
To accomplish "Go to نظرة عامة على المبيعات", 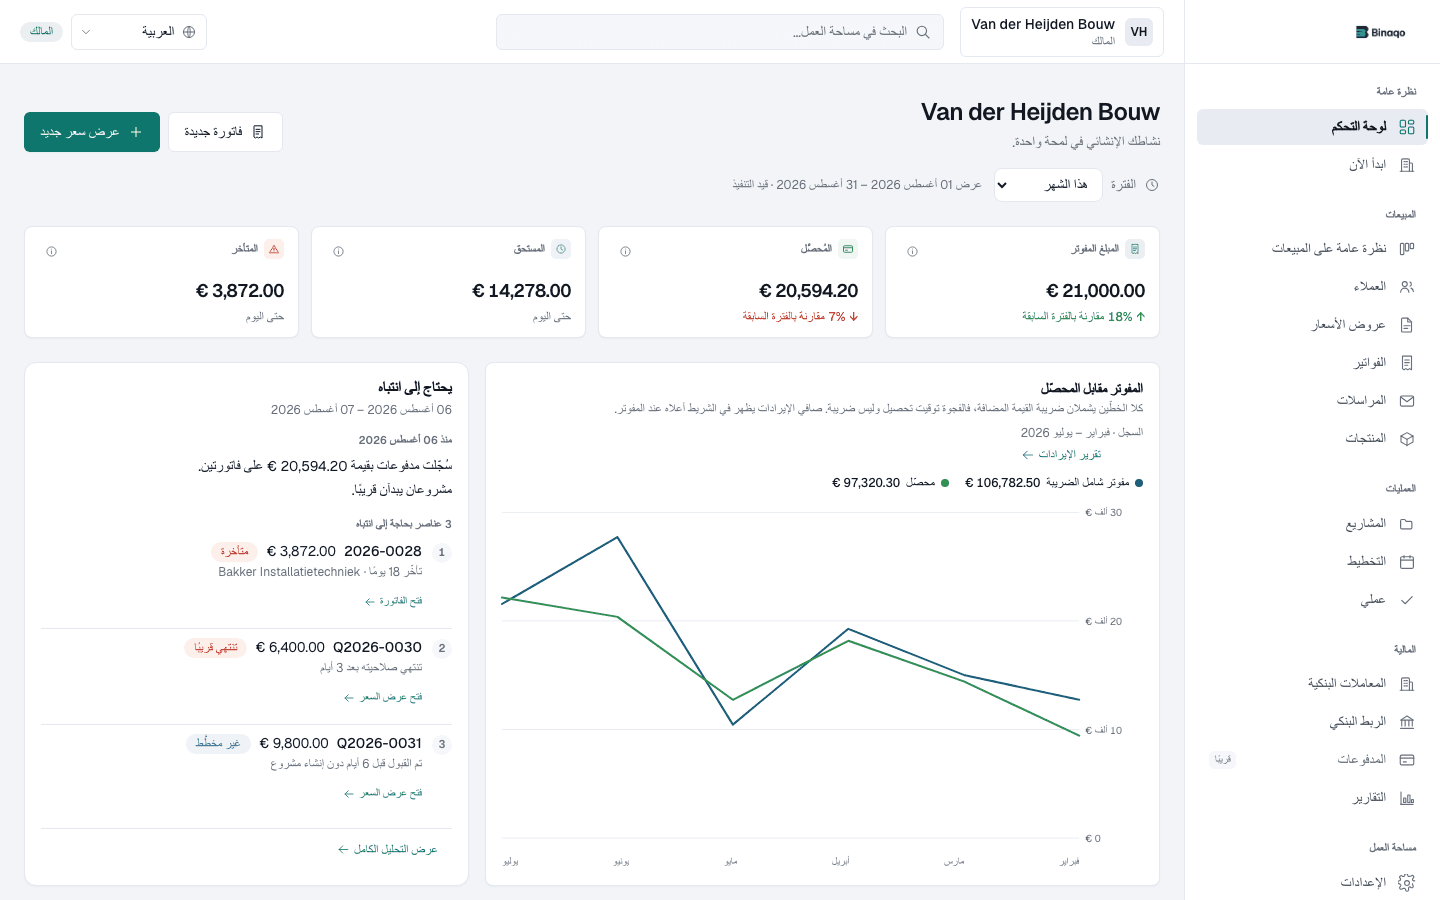I will click(1312, 248).
